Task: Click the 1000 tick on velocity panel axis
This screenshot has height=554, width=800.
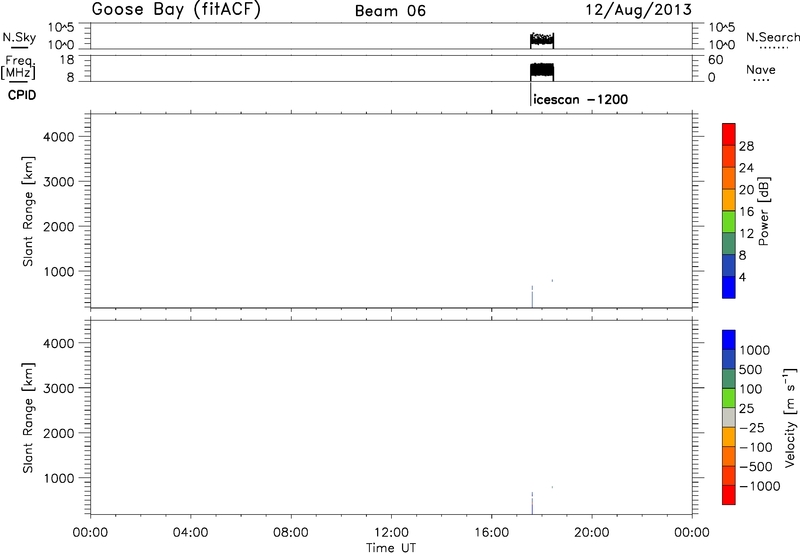Action: [x=58, y=478]
